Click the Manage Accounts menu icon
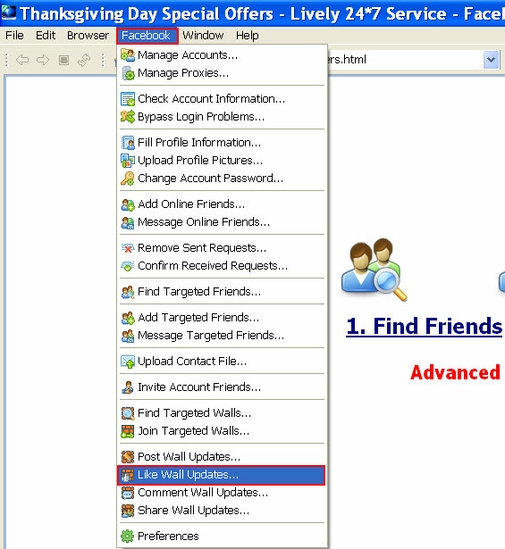This screenshot has width=505, height=549. tap(127, 55)
